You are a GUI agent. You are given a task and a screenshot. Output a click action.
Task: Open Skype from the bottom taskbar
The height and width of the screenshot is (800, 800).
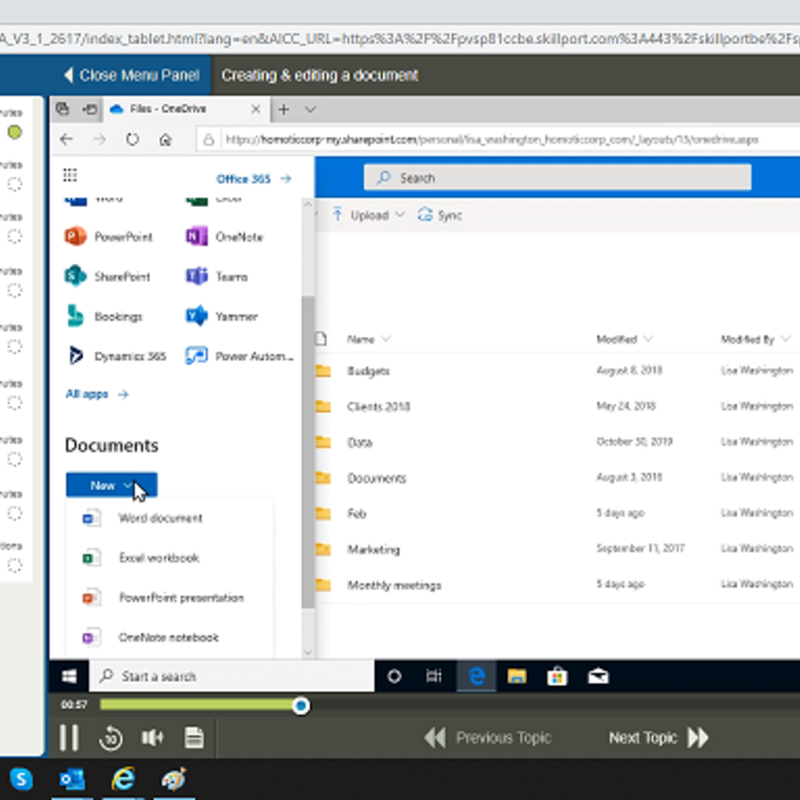(21, 779)
